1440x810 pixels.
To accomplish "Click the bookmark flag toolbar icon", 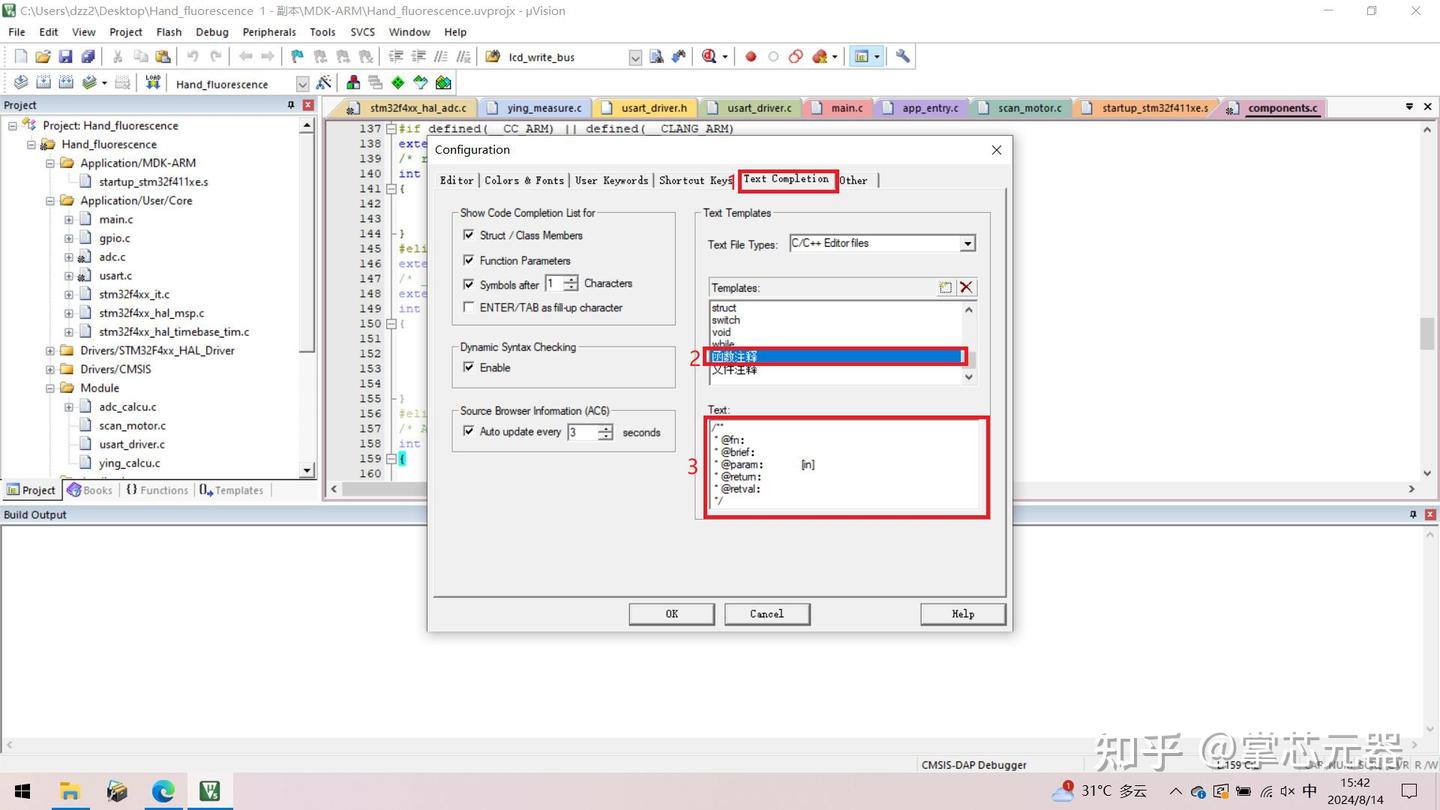I will tap(297, 57).
